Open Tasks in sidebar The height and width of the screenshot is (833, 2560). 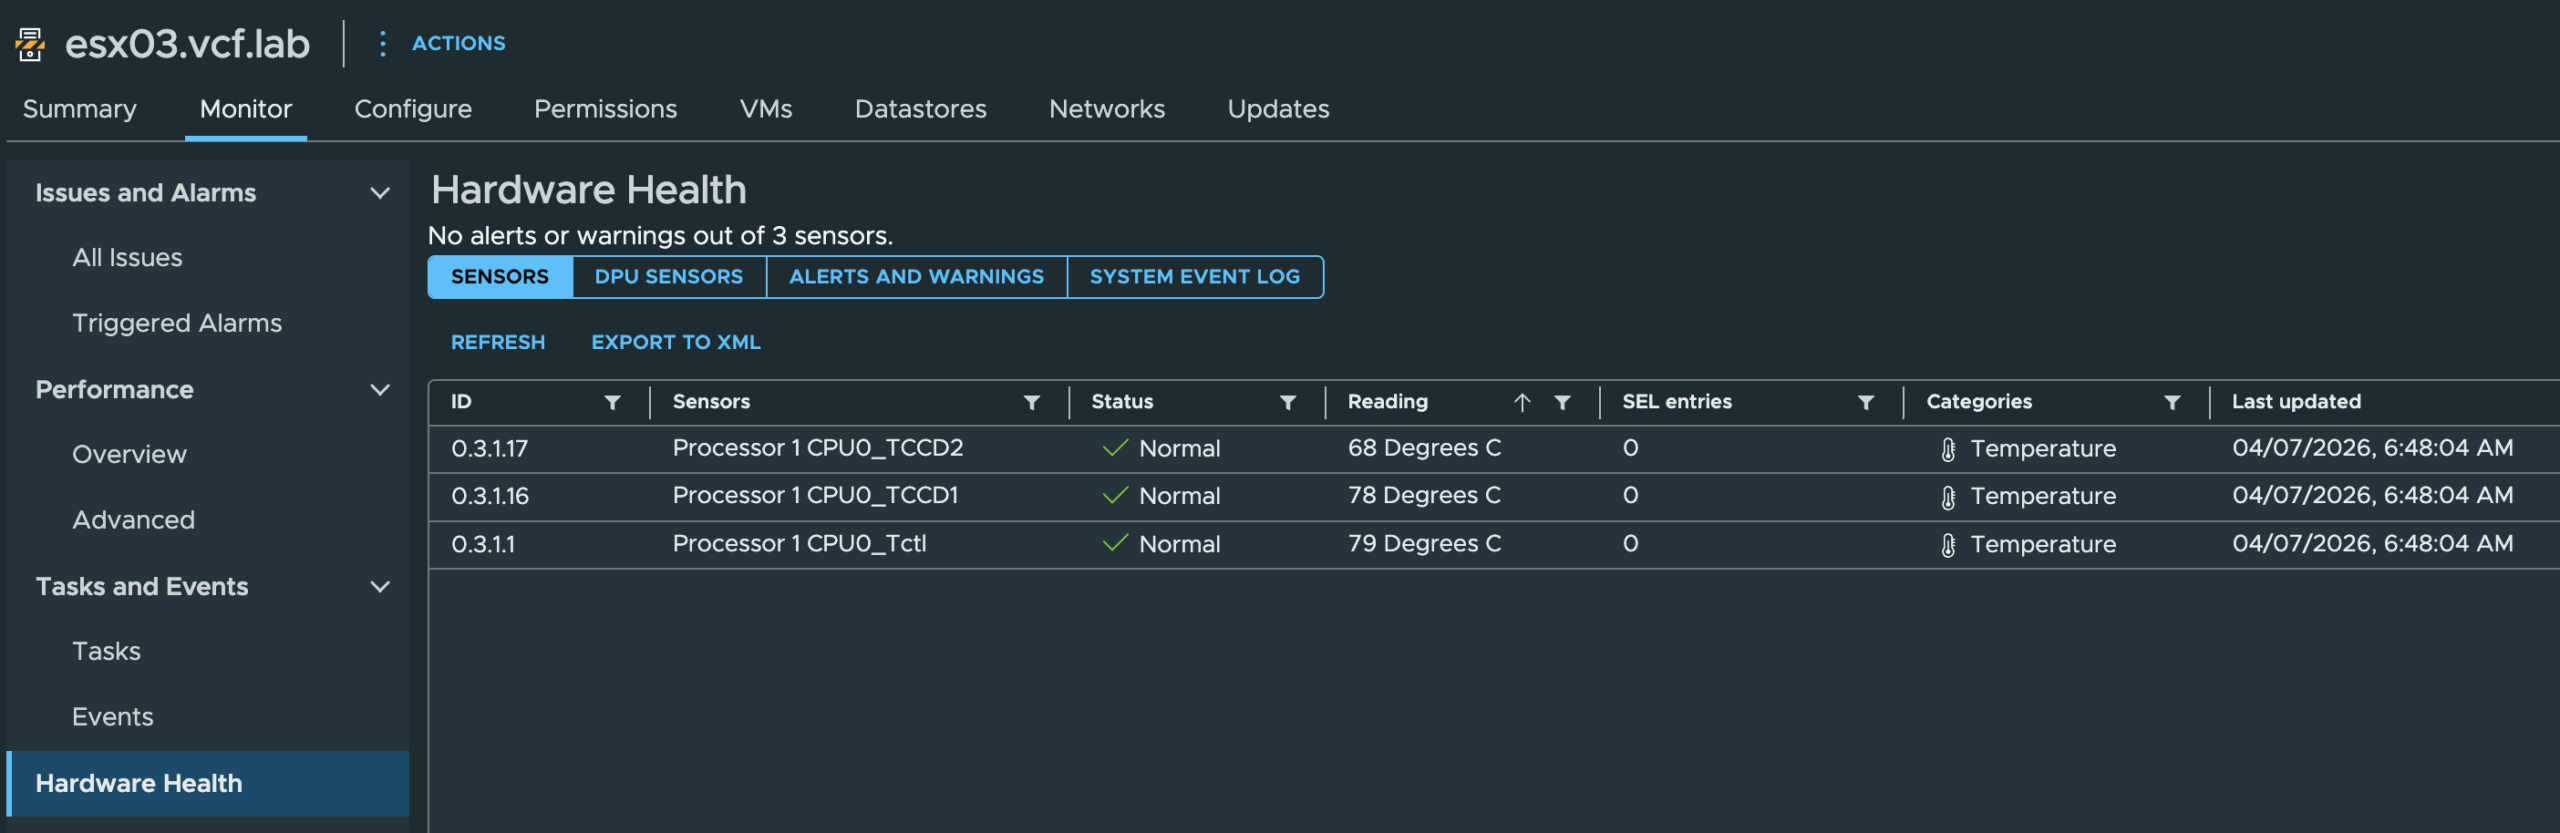point(106,652)
